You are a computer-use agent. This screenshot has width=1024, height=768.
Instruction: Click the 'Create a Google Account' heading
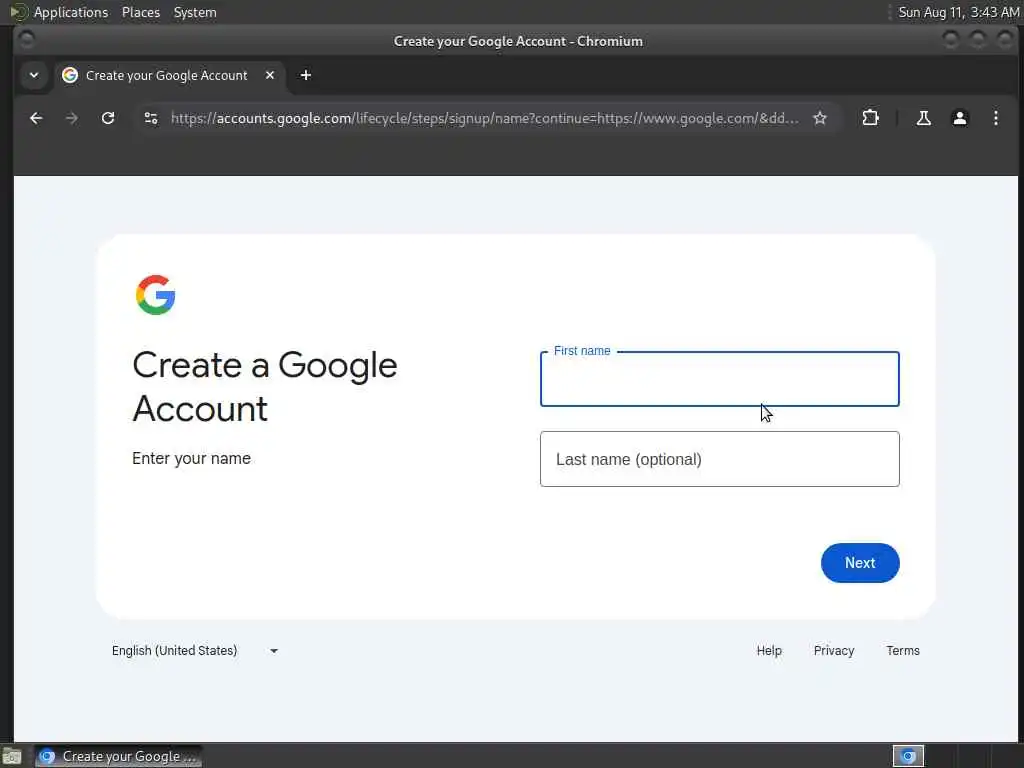(x=264, y=387)
